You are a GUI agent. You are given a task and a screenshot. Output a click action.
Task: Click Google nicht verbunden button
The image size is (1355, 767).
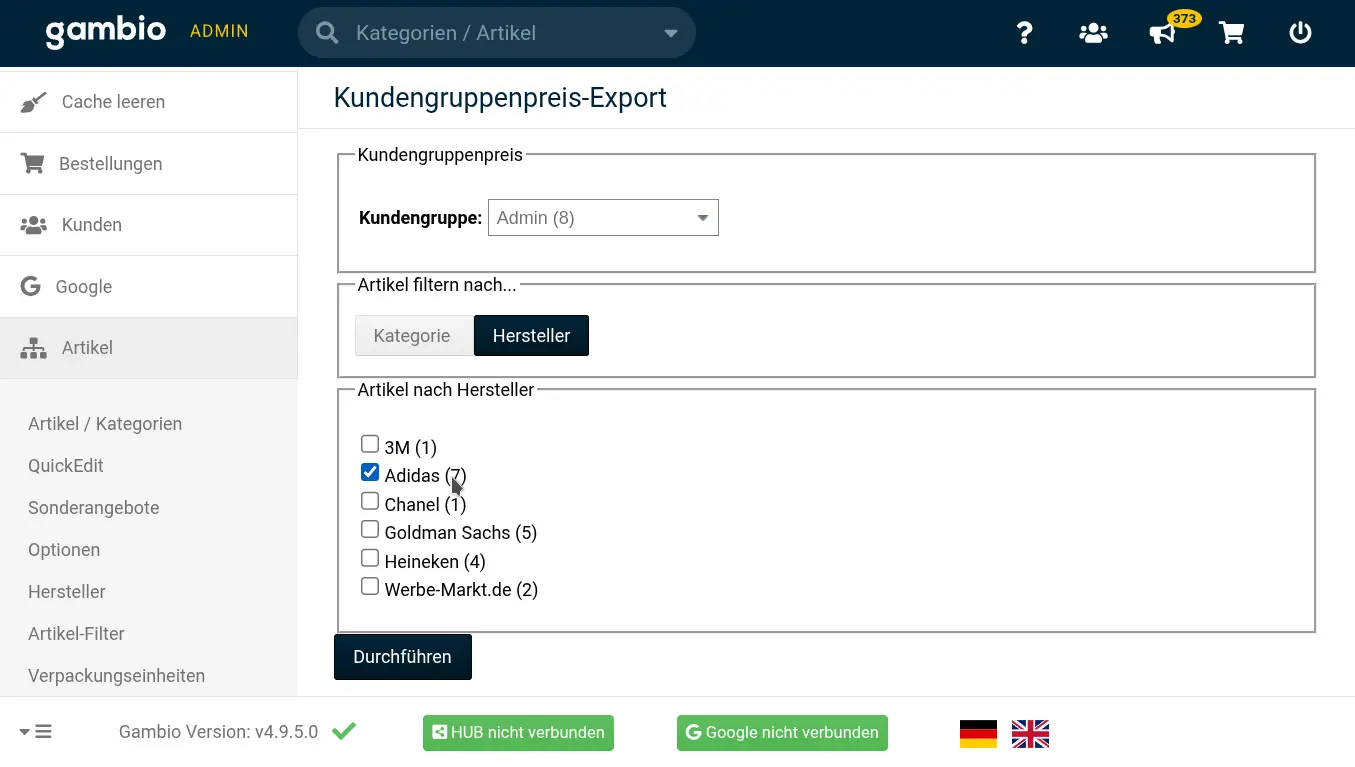coord(782,733)
